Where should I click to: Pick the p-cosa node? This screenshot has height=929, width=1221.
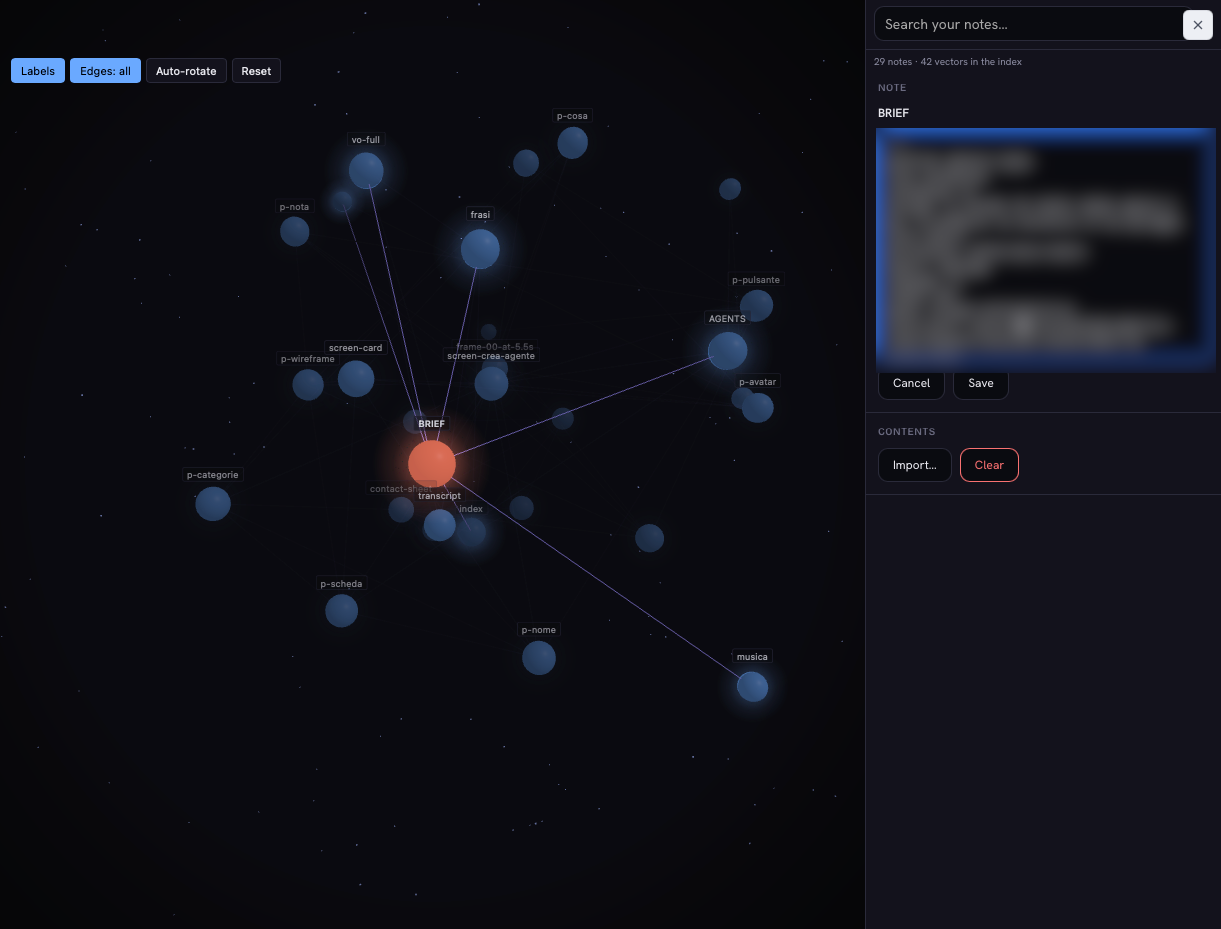[572, 143]
